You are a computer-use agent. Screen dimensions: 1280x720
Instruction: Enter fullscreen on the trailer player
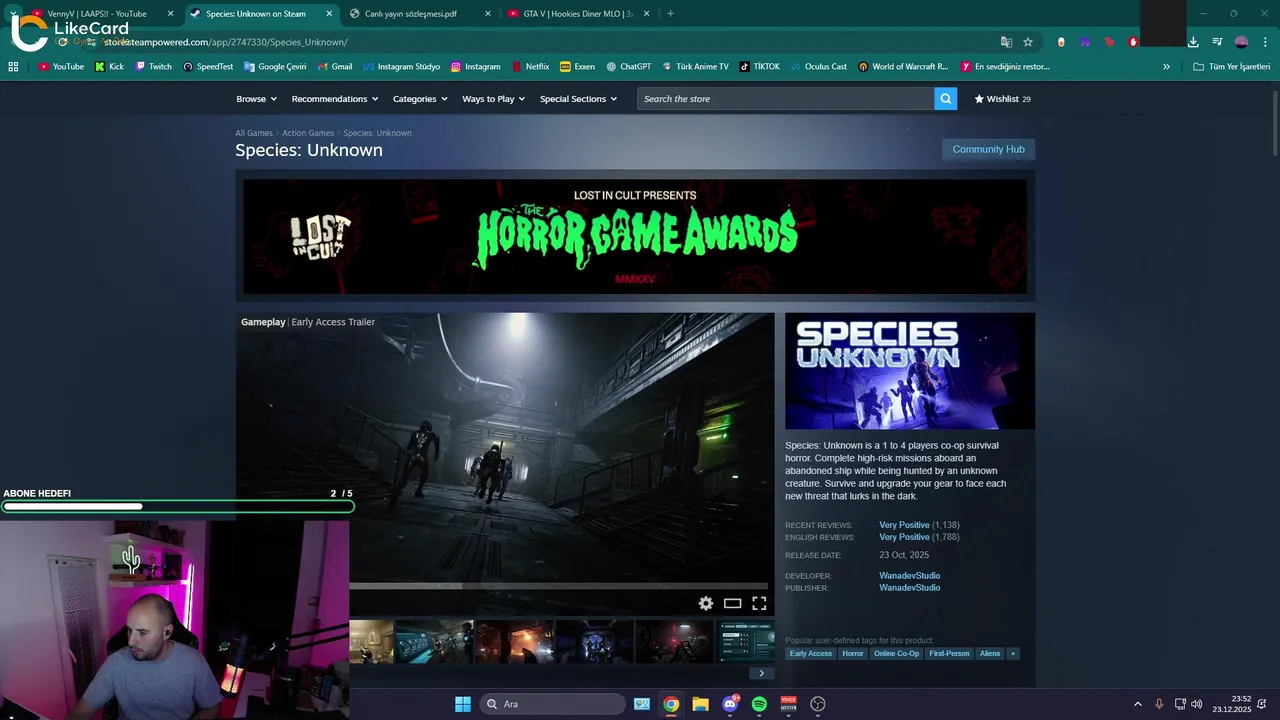759,603
